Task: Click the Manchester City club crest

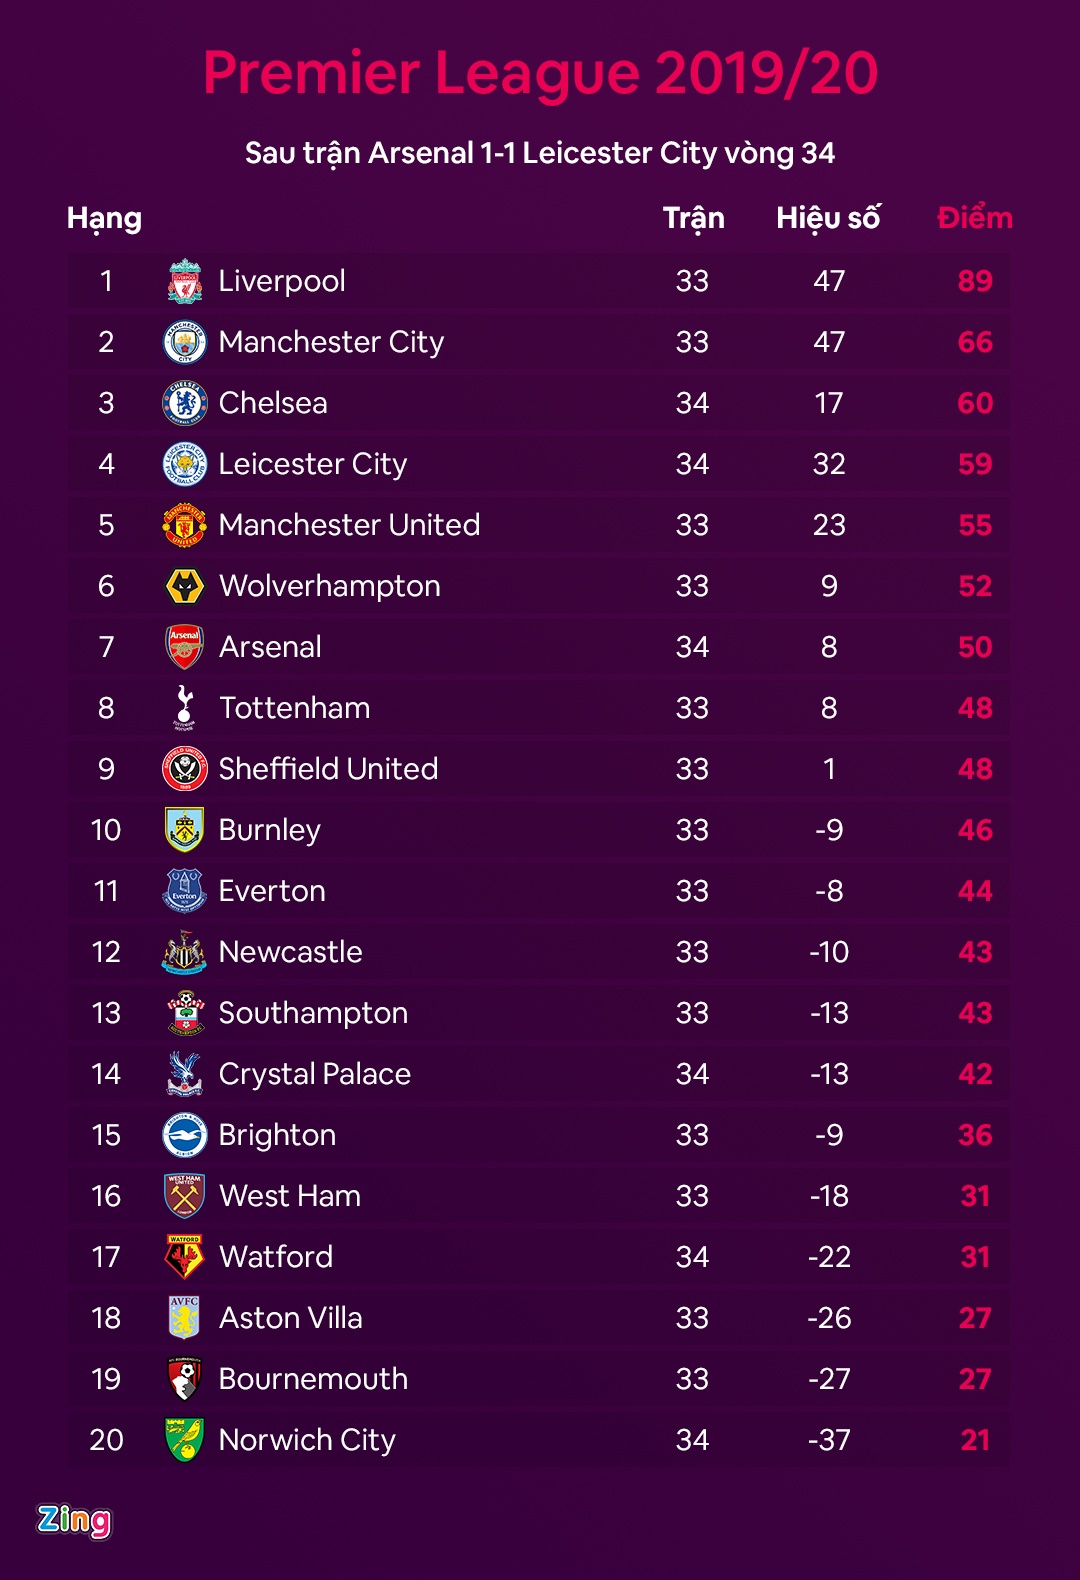Action: [x=185, y=342]
